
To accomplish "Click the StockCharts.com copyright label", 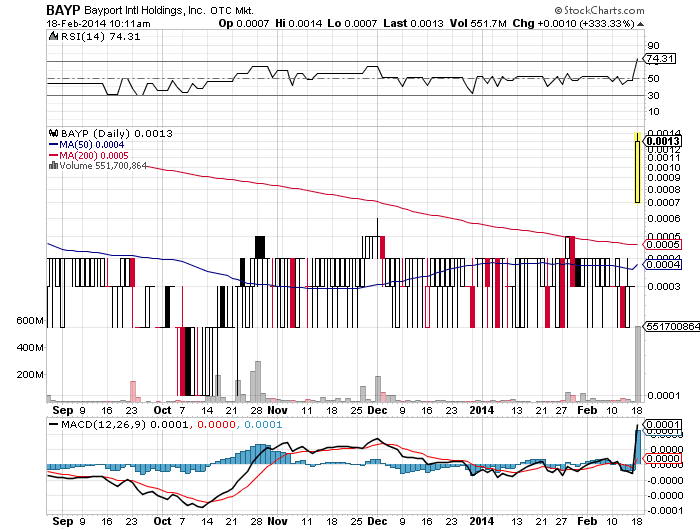I will [600, 10].
